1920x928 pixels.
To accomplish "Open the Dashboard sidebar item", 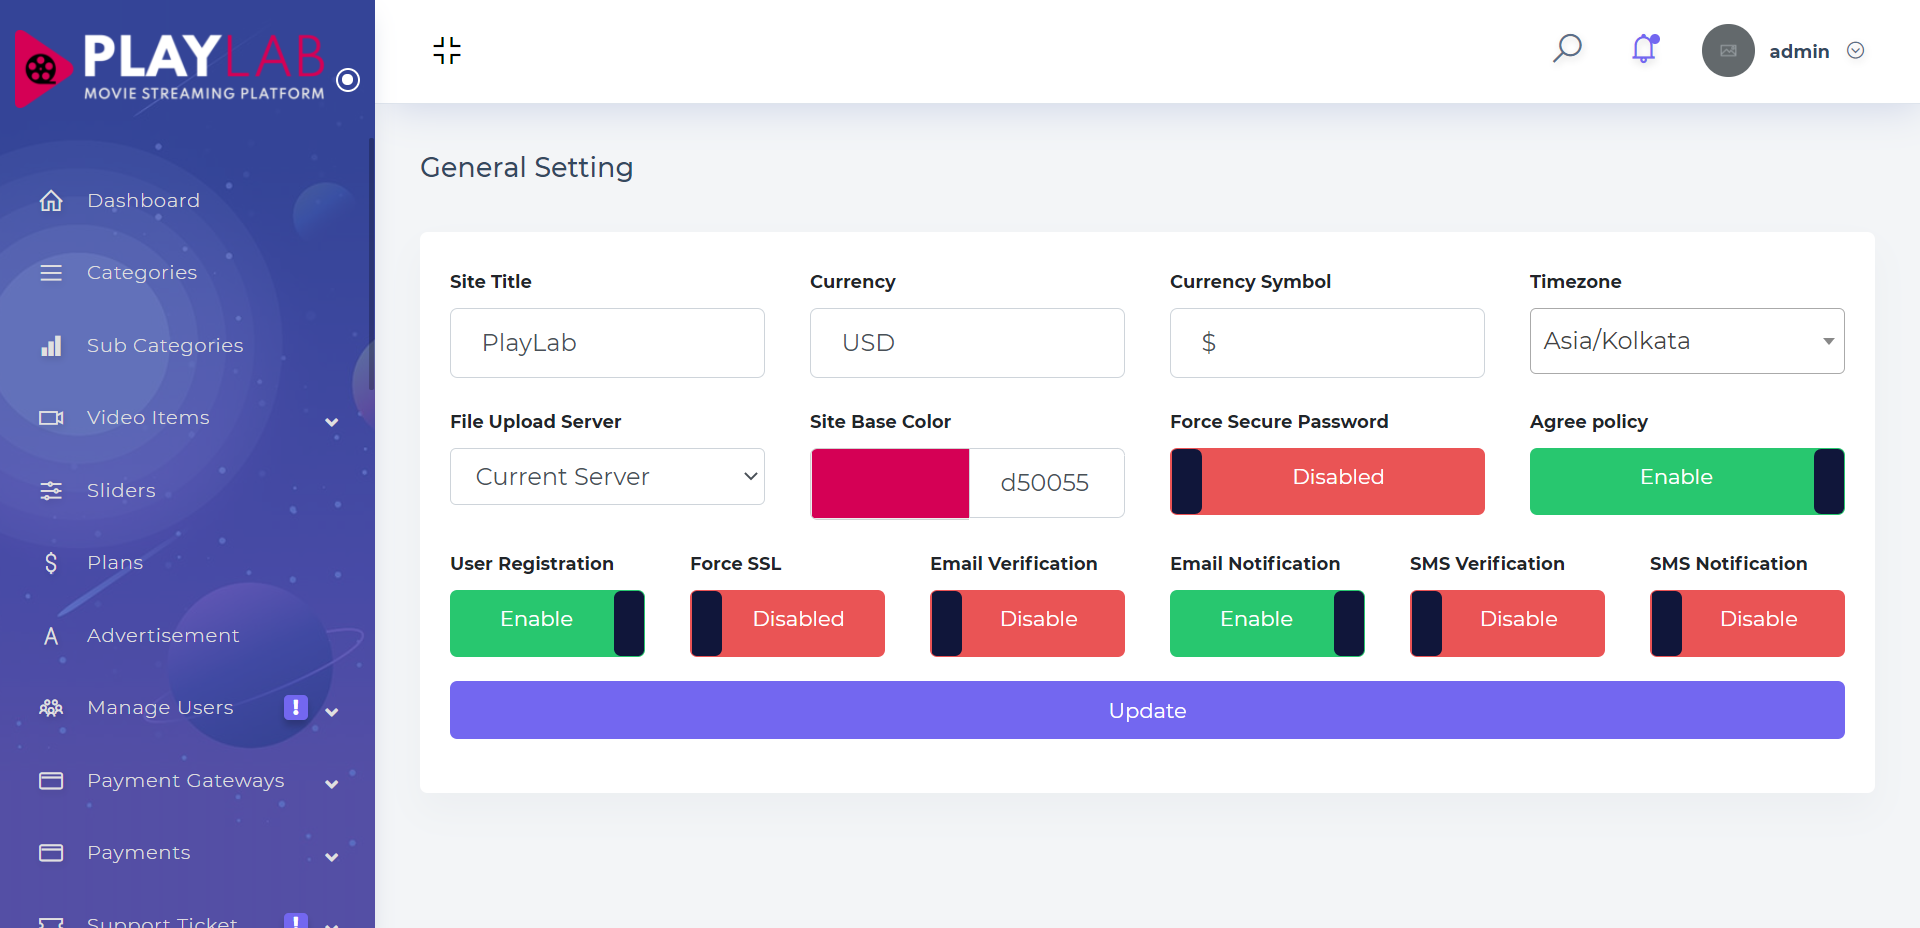I will tap(143, 200).
